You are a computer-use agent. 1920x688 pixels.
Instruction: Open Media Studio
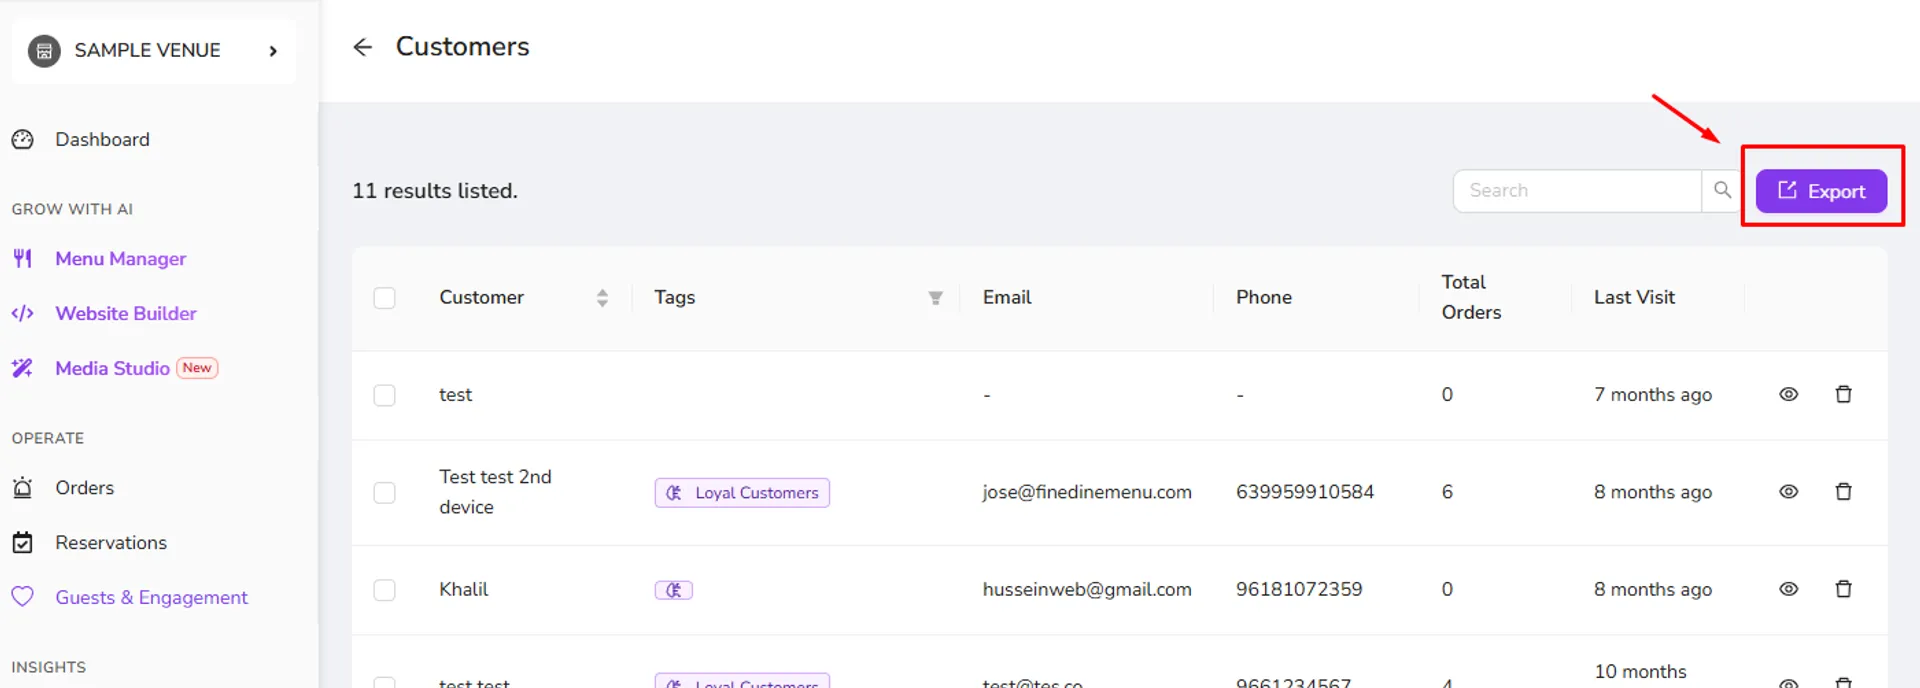(112, 369)
